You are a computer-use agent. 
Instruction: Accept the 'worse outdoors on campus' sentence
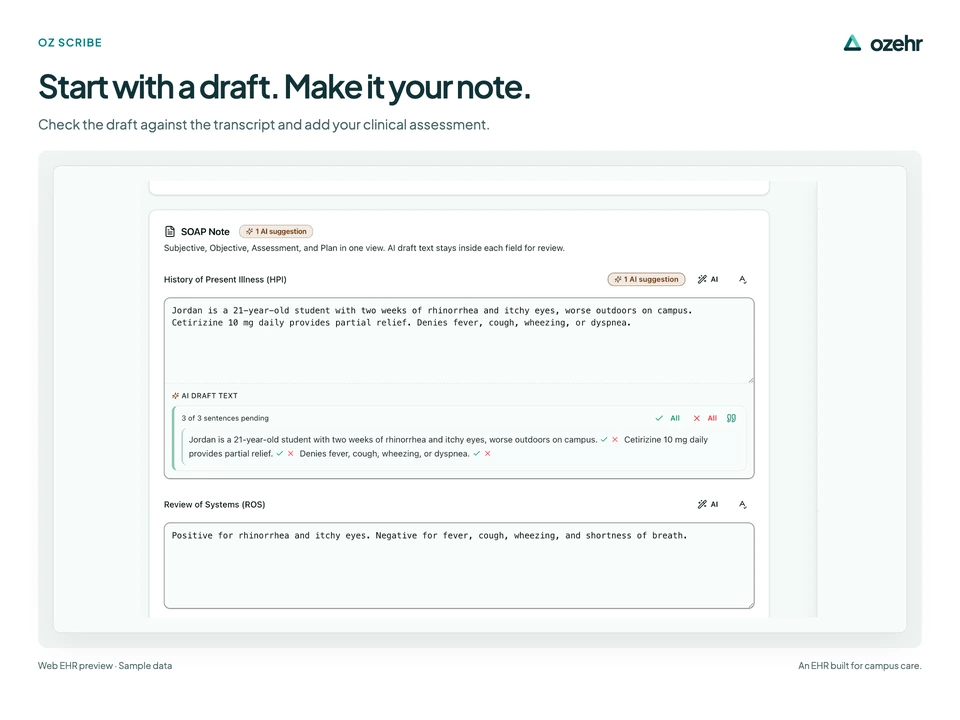click(x=604, y=440)
